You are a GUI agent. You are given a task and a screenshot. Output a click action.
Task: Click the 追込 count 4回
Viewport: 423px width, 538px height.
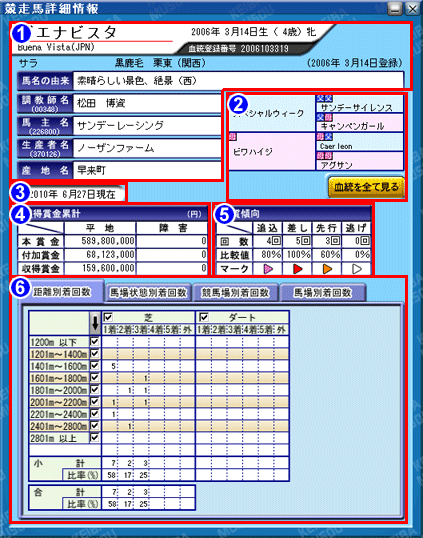[274, 241]
